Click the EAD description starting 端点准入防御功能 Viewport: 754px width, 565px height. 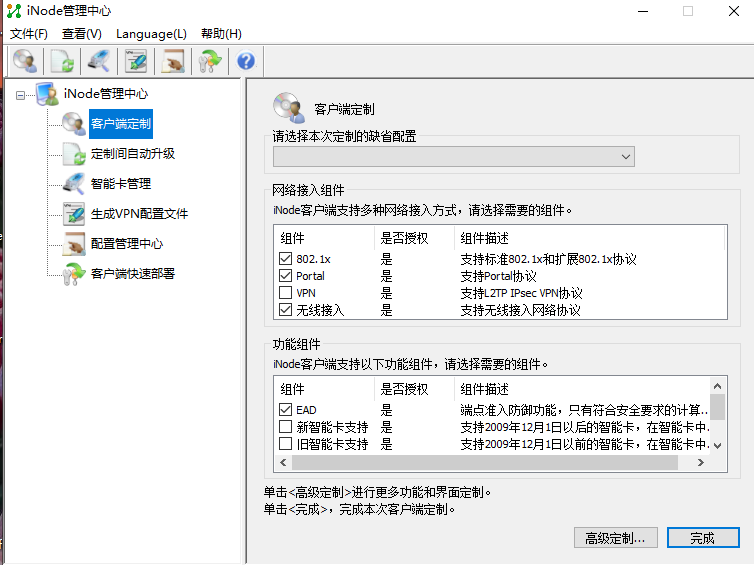pos(584,410)
